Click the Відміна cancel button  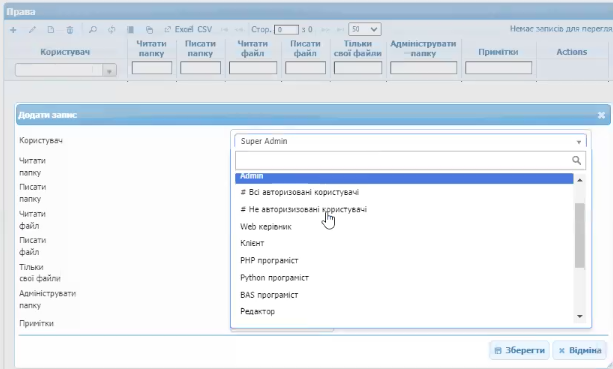[580, 350]
